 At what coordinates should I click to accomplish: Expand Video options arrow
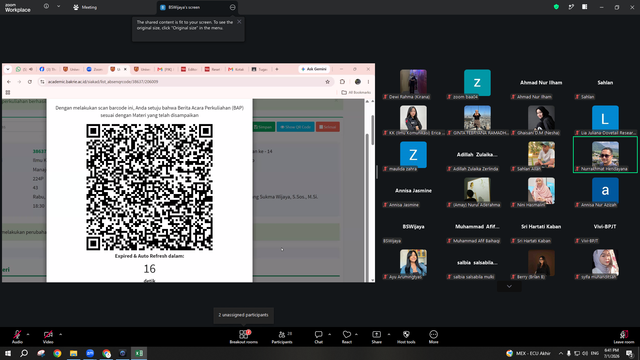point(60,334)
